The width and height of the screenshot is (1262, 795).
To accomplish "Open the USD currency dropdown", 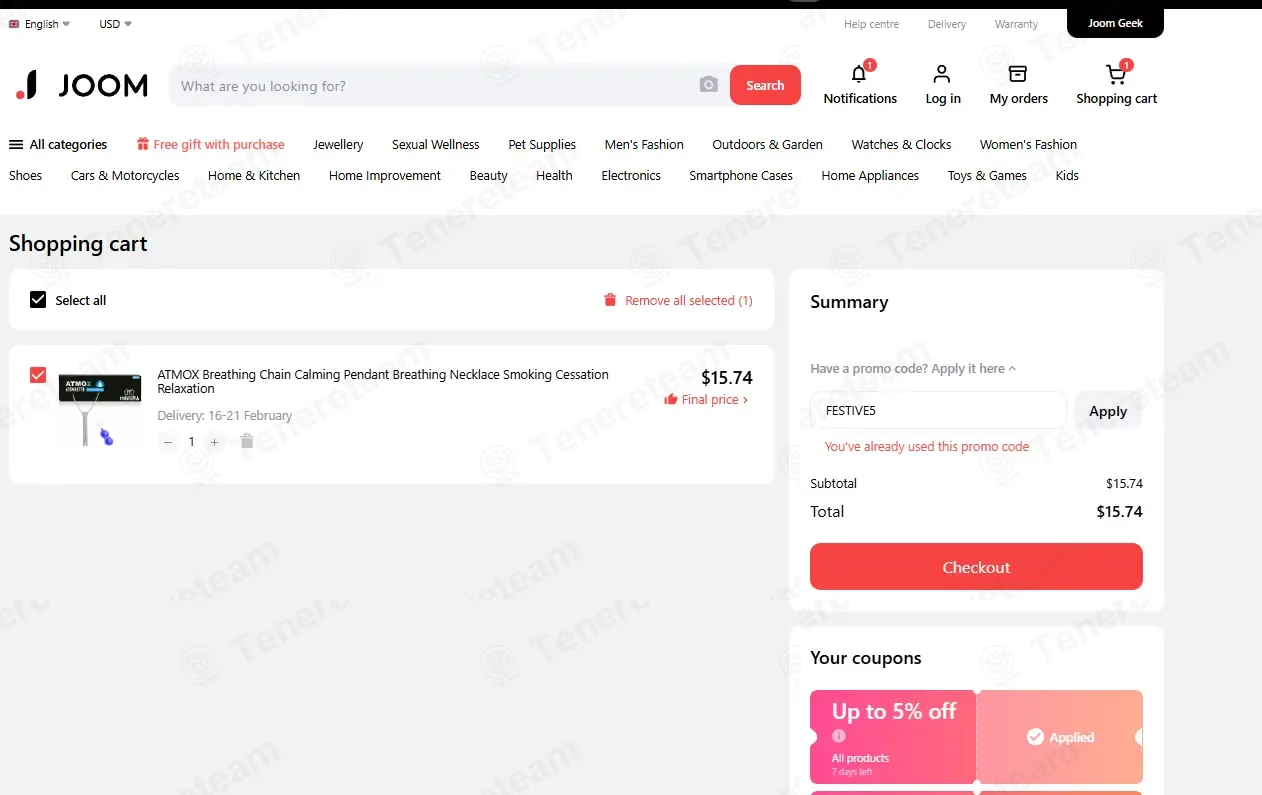I will (x=115, y=24).
